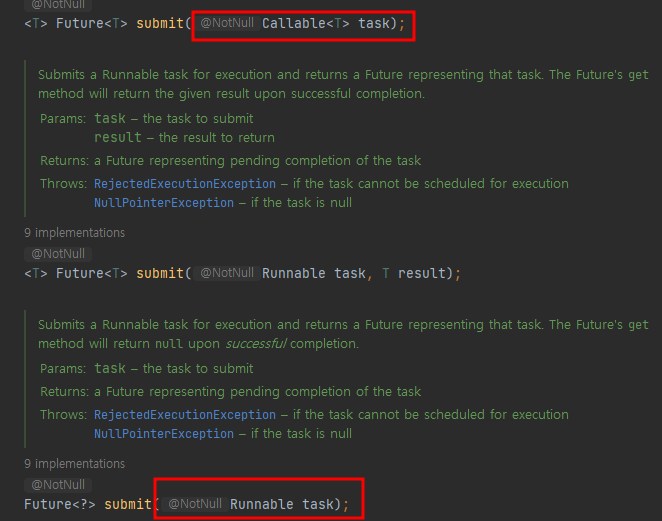This screenshot has height=521, width=662.
Task: Click the Runnable type in 'Runnable task, T result'
Action: (x=293, y=273)
